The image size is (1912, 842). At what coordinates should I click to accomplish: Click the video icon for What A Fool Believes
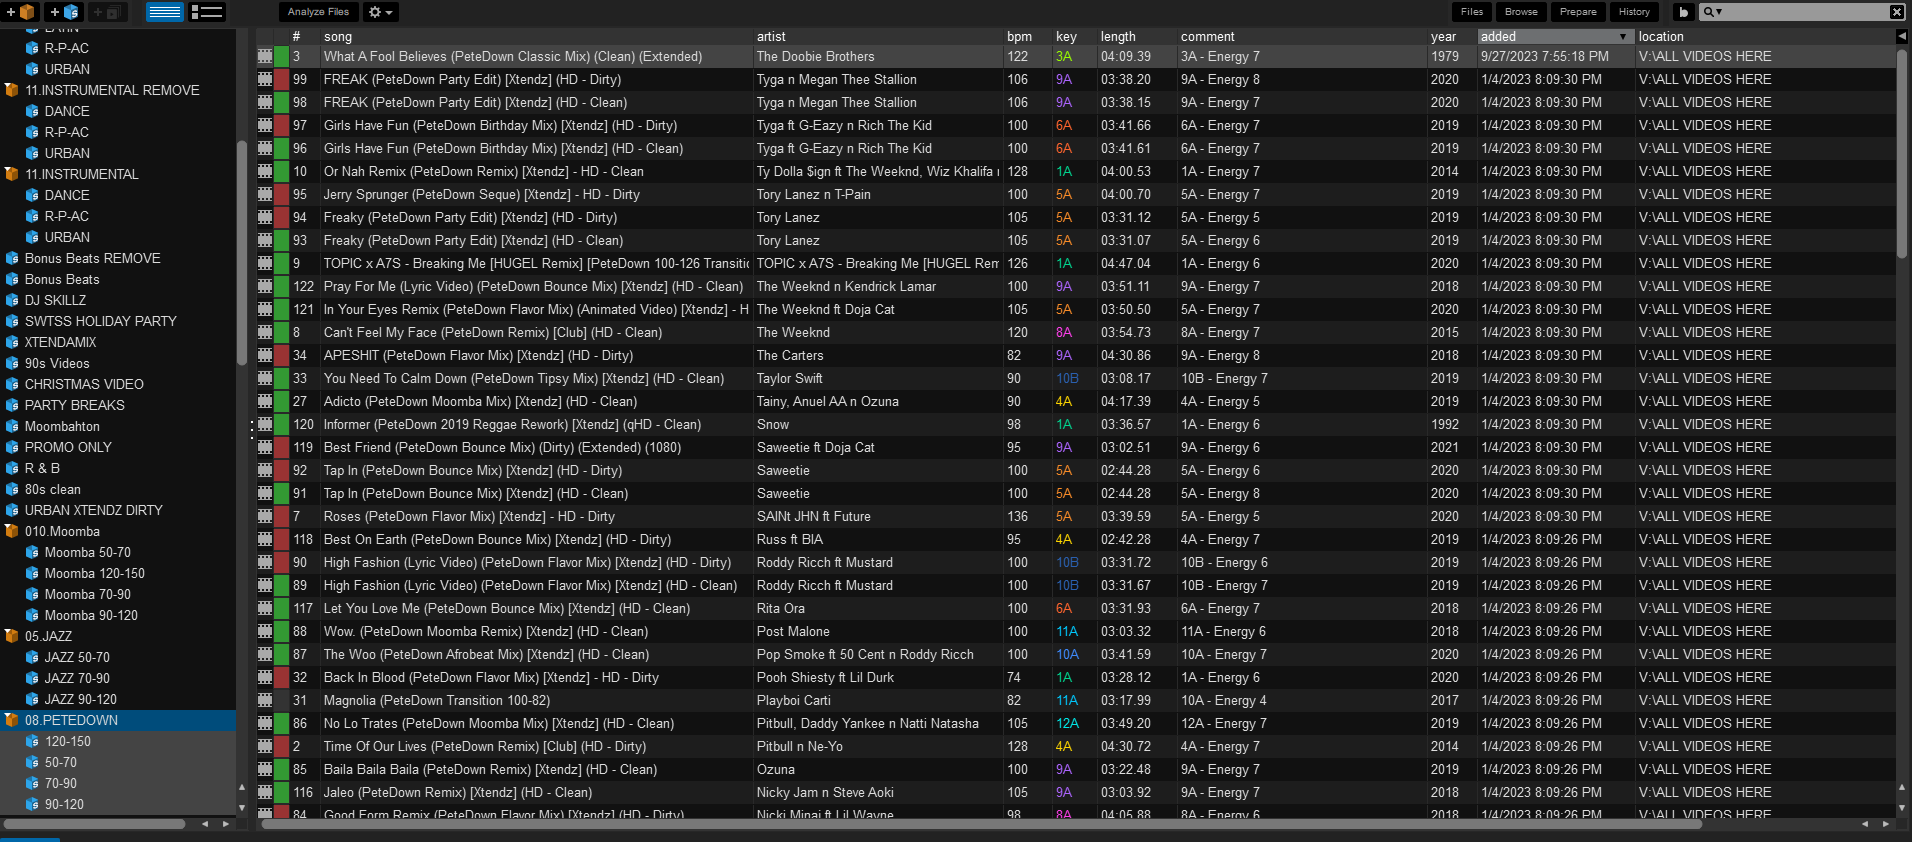(265, 57)
